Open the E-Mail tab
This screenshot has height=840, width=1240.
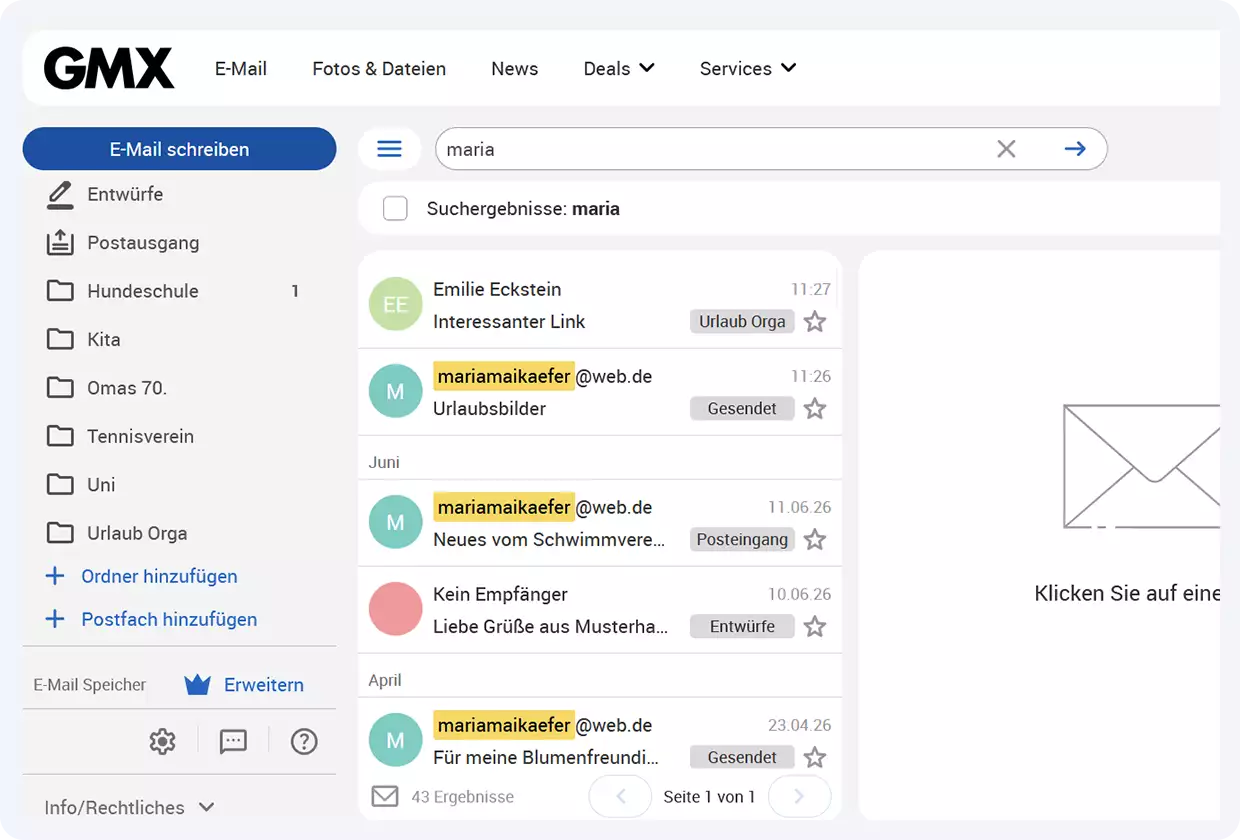(x=241, y=69)
